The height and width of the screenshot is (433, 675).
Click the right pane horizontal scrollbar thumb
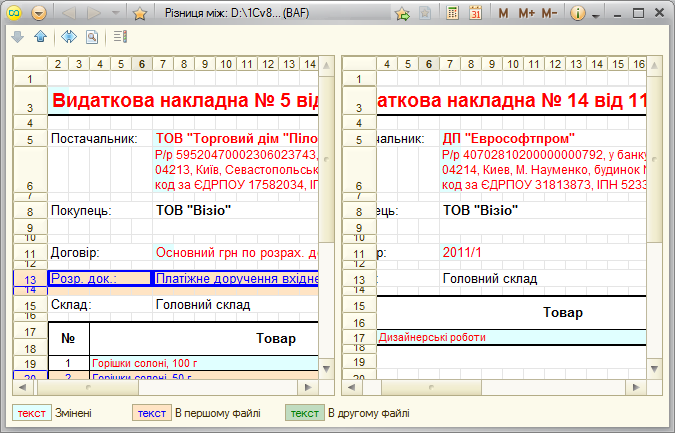pyautogui.click(x=431, y=387)
